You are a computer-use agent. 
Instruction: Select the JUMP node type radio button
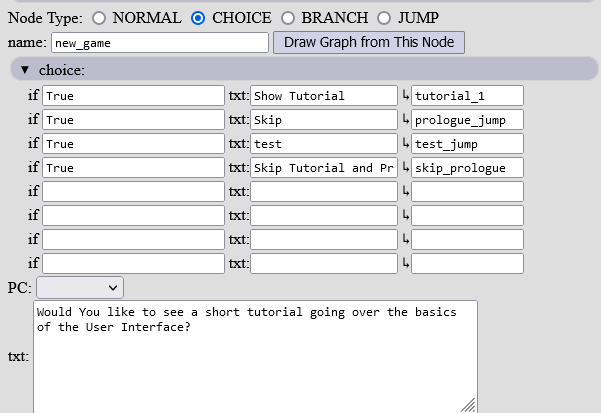click(384, 18)
